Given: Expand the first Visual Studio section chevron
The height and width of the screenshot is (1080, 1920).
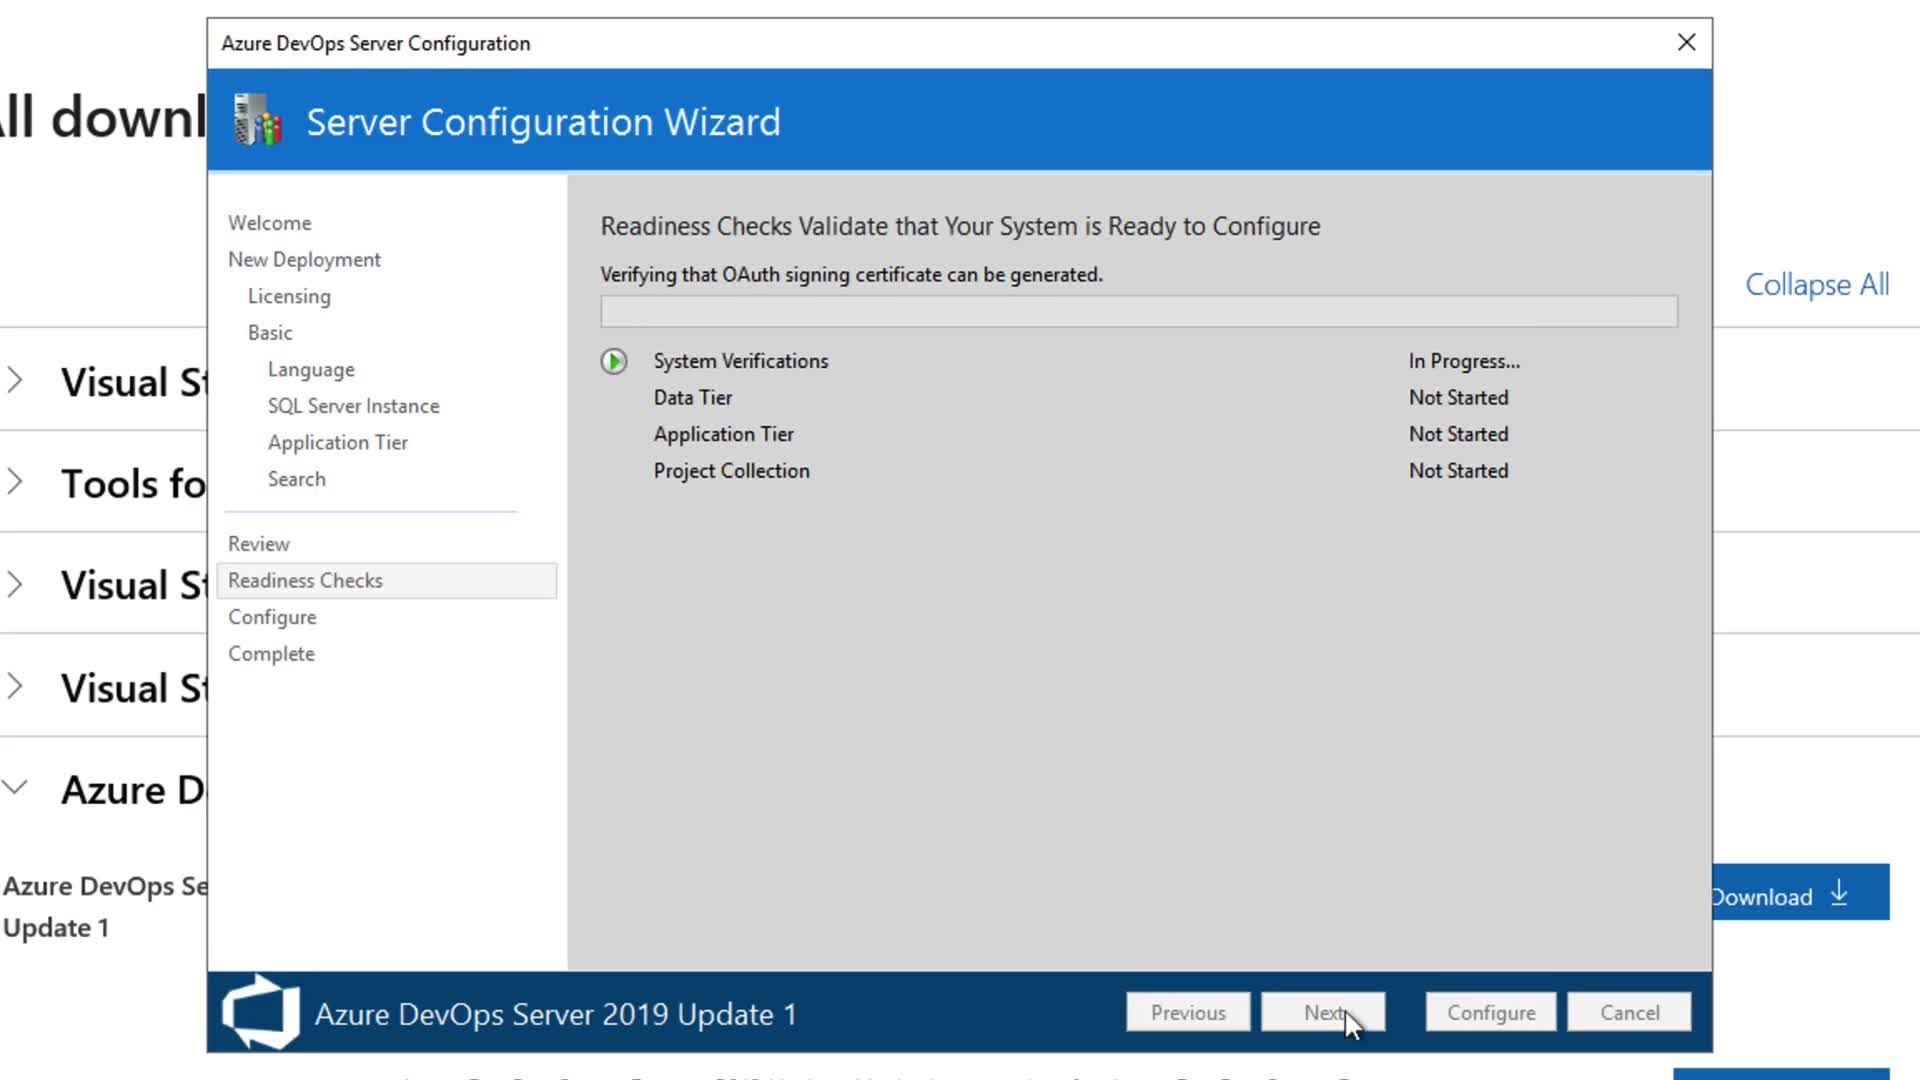Looking at the screenshot, I should point(15,381).
